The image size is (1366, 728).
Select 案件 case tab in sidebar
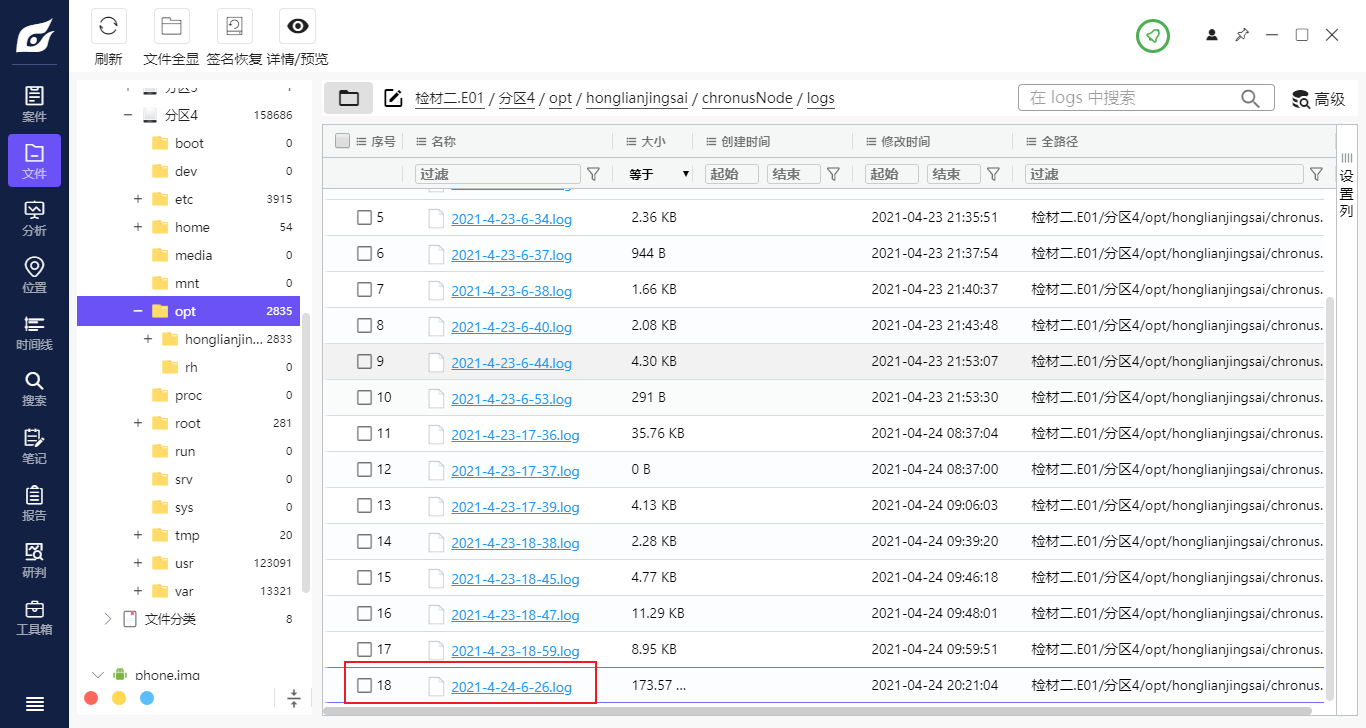(x=34, y=104)
